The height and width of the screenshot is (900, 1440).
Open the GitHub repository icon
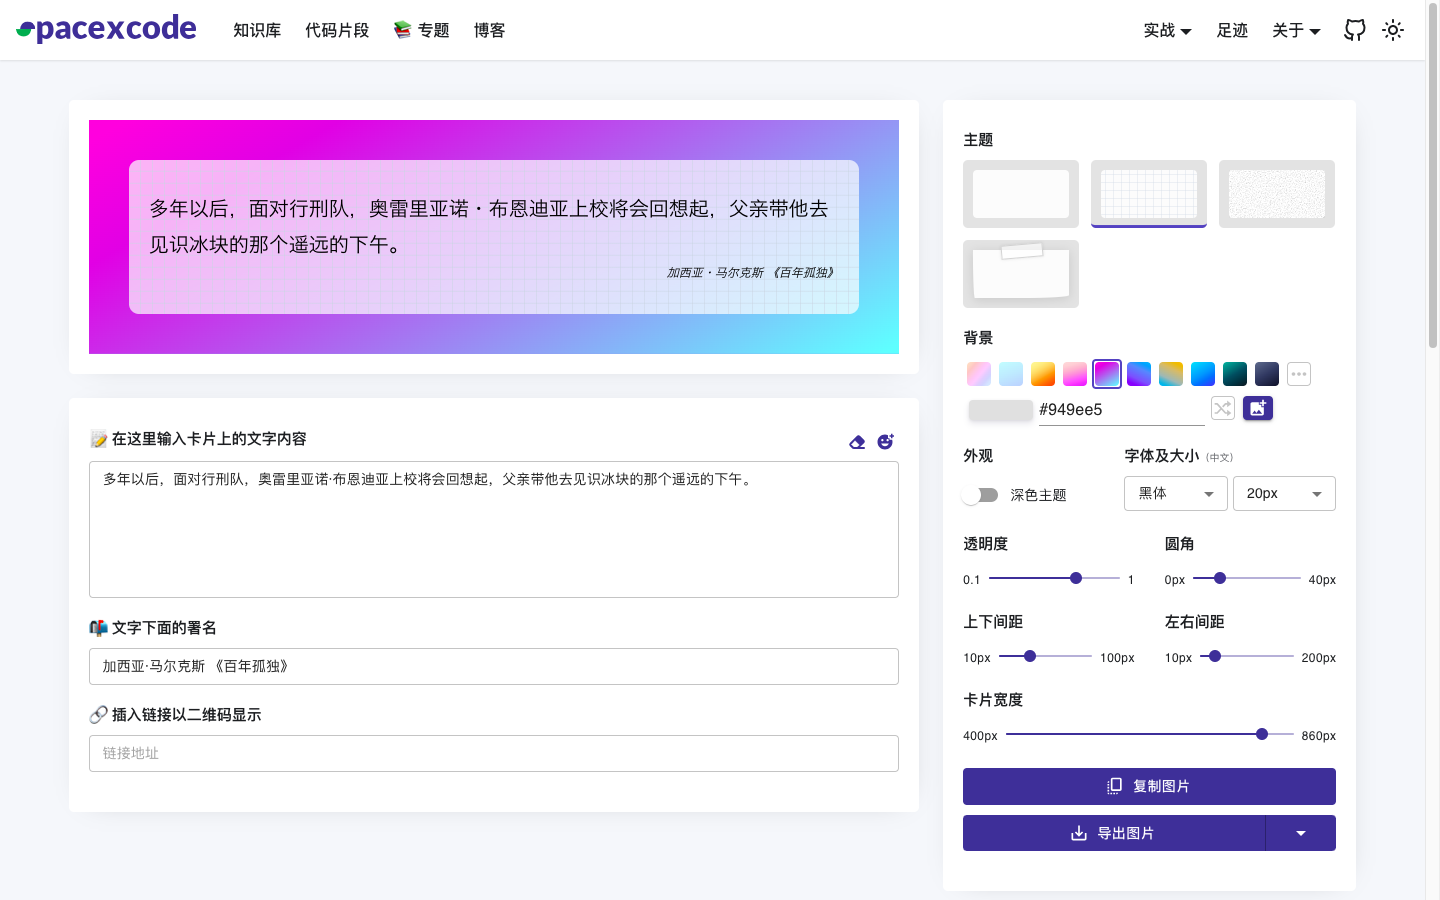pos(1354,30)
